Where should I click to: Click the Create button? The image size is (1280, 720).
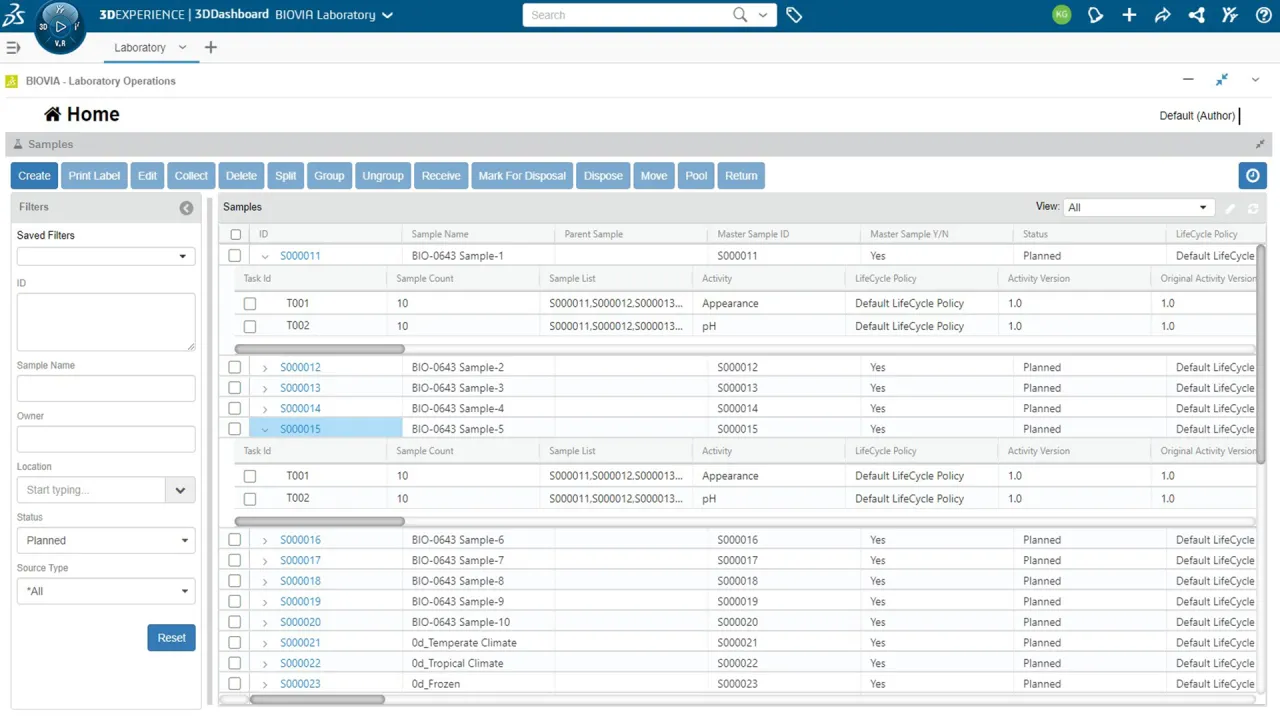click(34, 175)
